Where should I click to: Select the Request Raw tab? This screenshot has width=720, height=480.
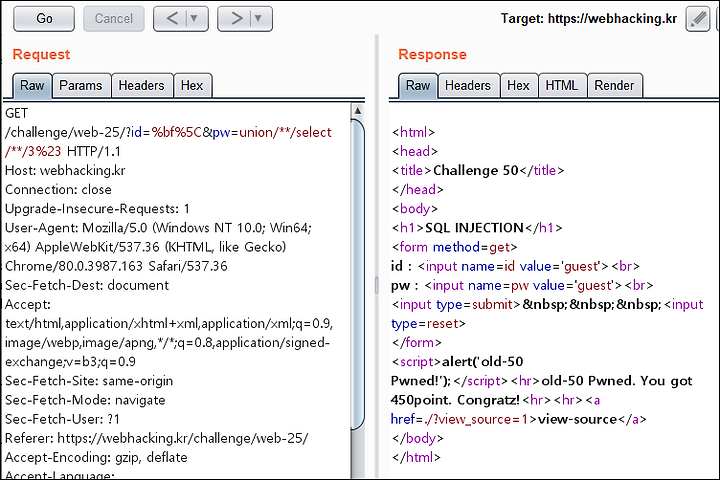tap(32, 86)
